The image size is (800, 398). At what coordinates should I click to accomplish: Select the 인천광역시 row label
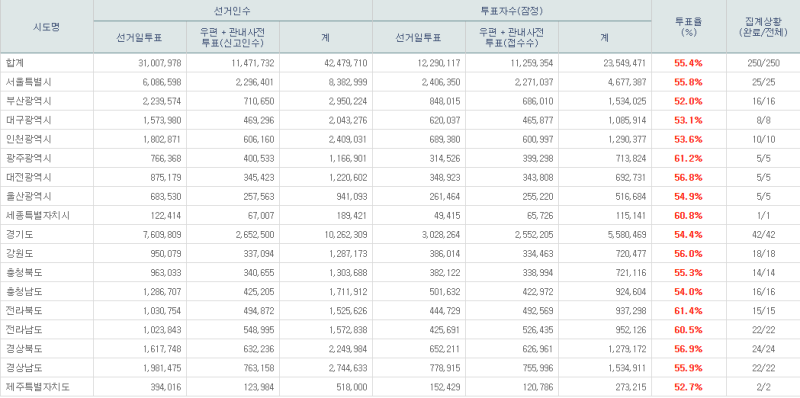point(29,139)
